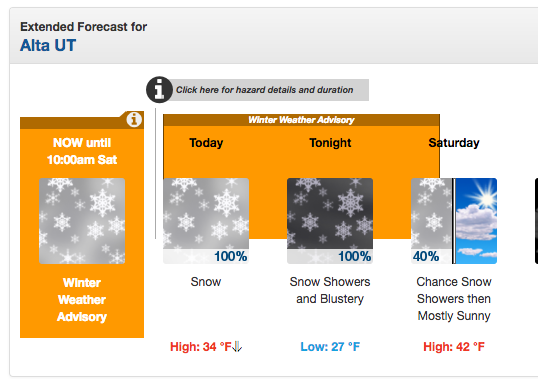Select the Saturday column heading
This screenshot has height=379, width=538.
coord(454,143)
